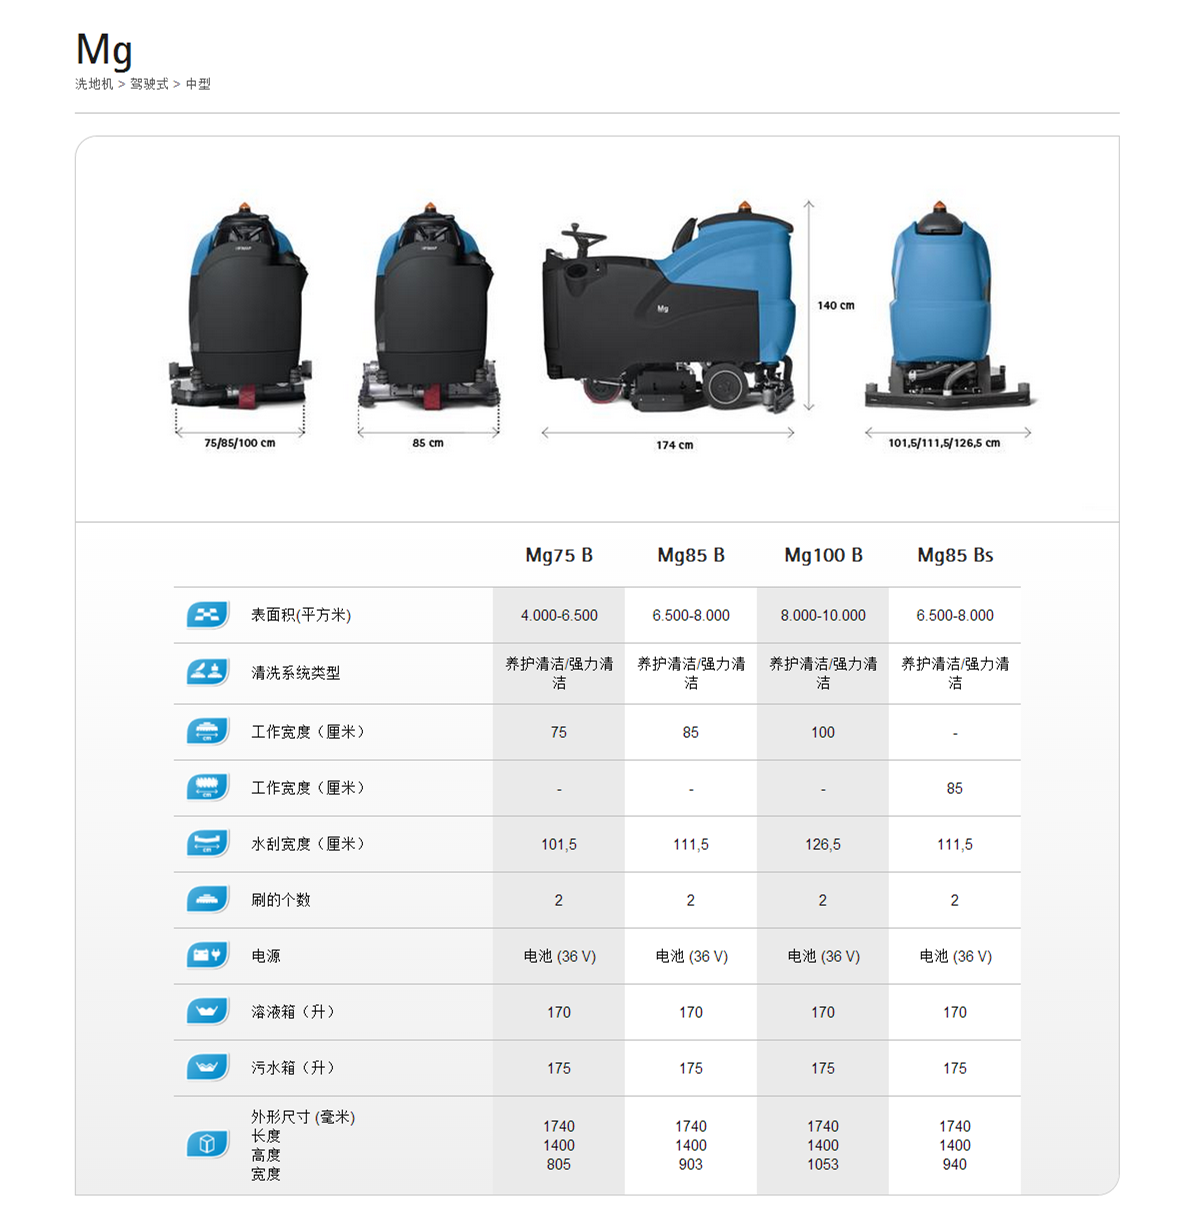Click the working width value 100
Screen dimensions: 1180x1211
pos(823,732)
